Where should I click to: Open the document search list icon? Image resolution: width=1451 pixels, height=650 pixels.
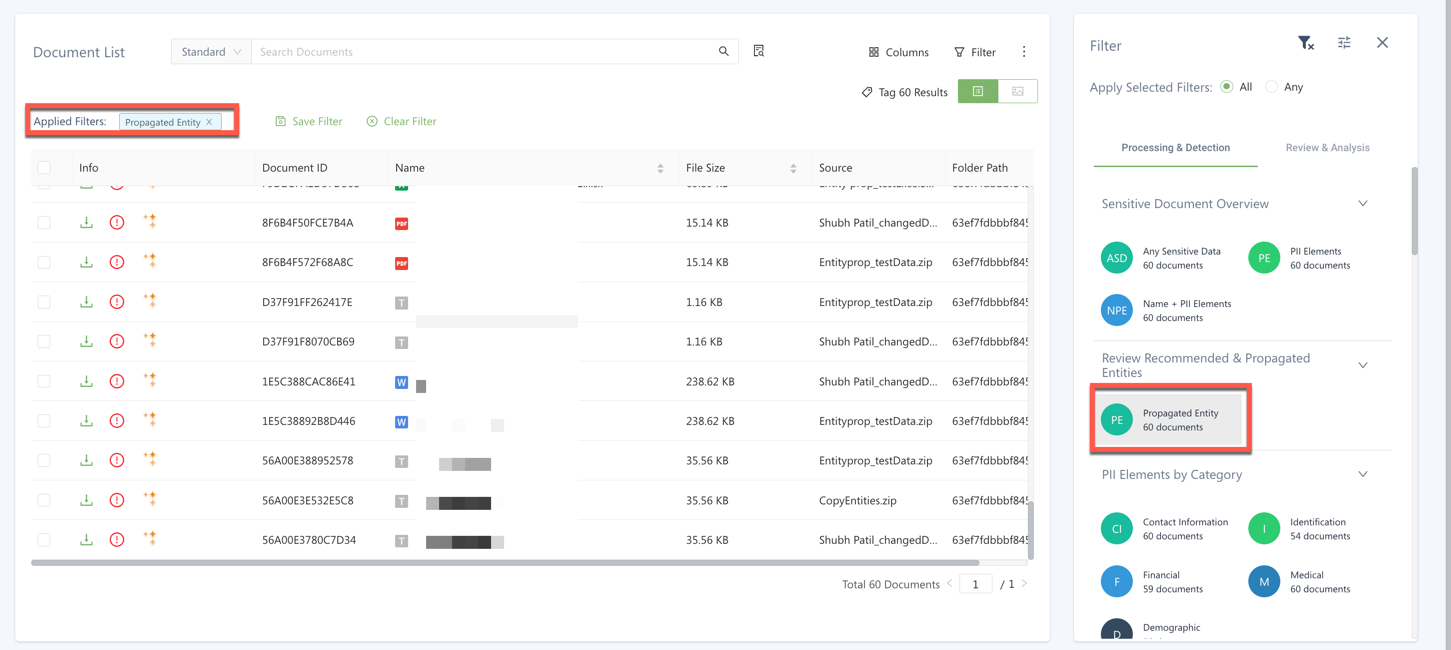759,51
